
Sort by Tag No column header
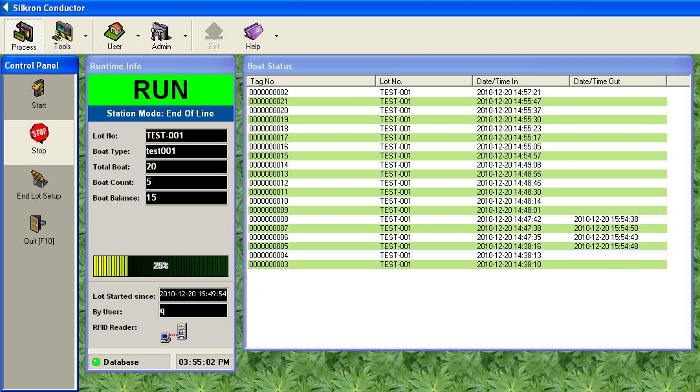311,81
